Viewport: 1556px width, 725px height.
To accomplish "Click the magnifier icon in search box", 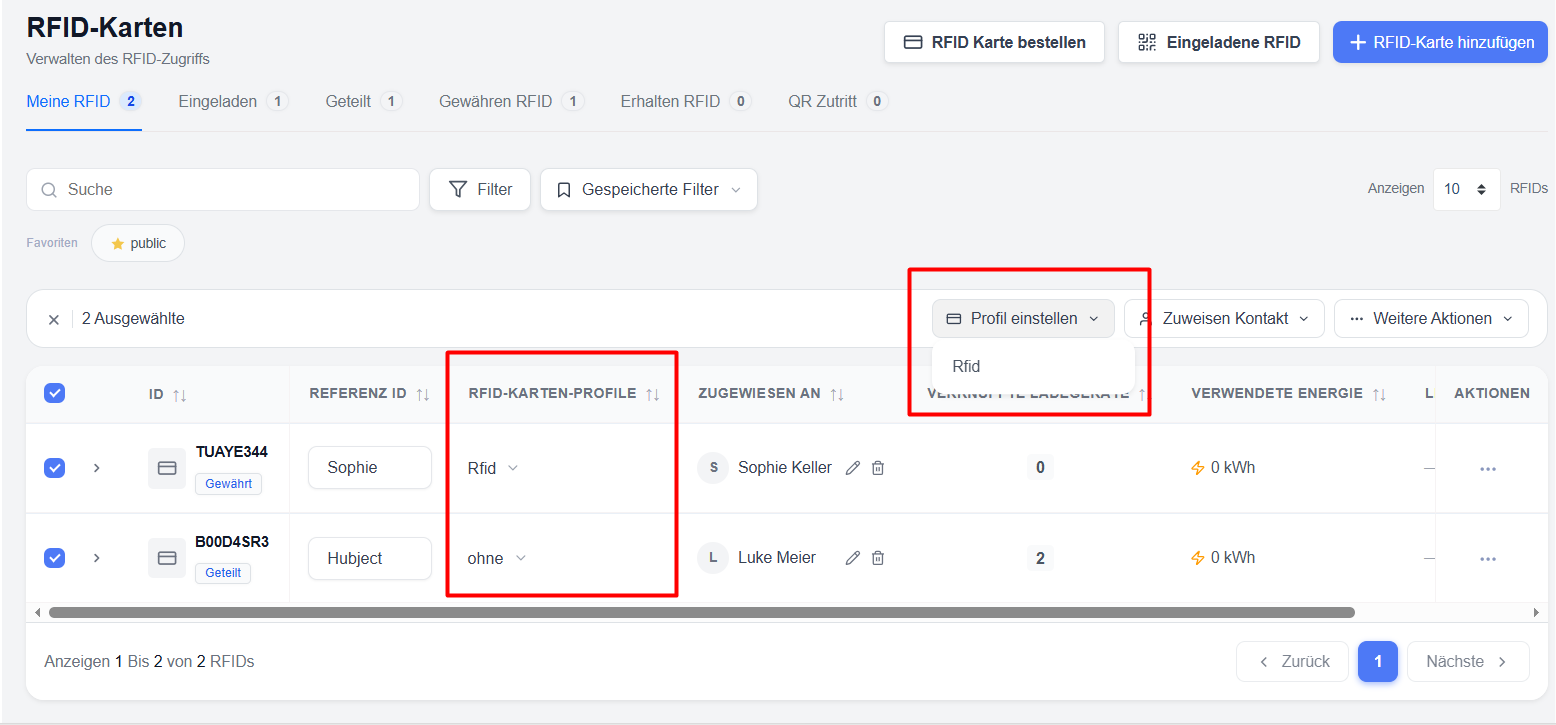I will point(48,190).
